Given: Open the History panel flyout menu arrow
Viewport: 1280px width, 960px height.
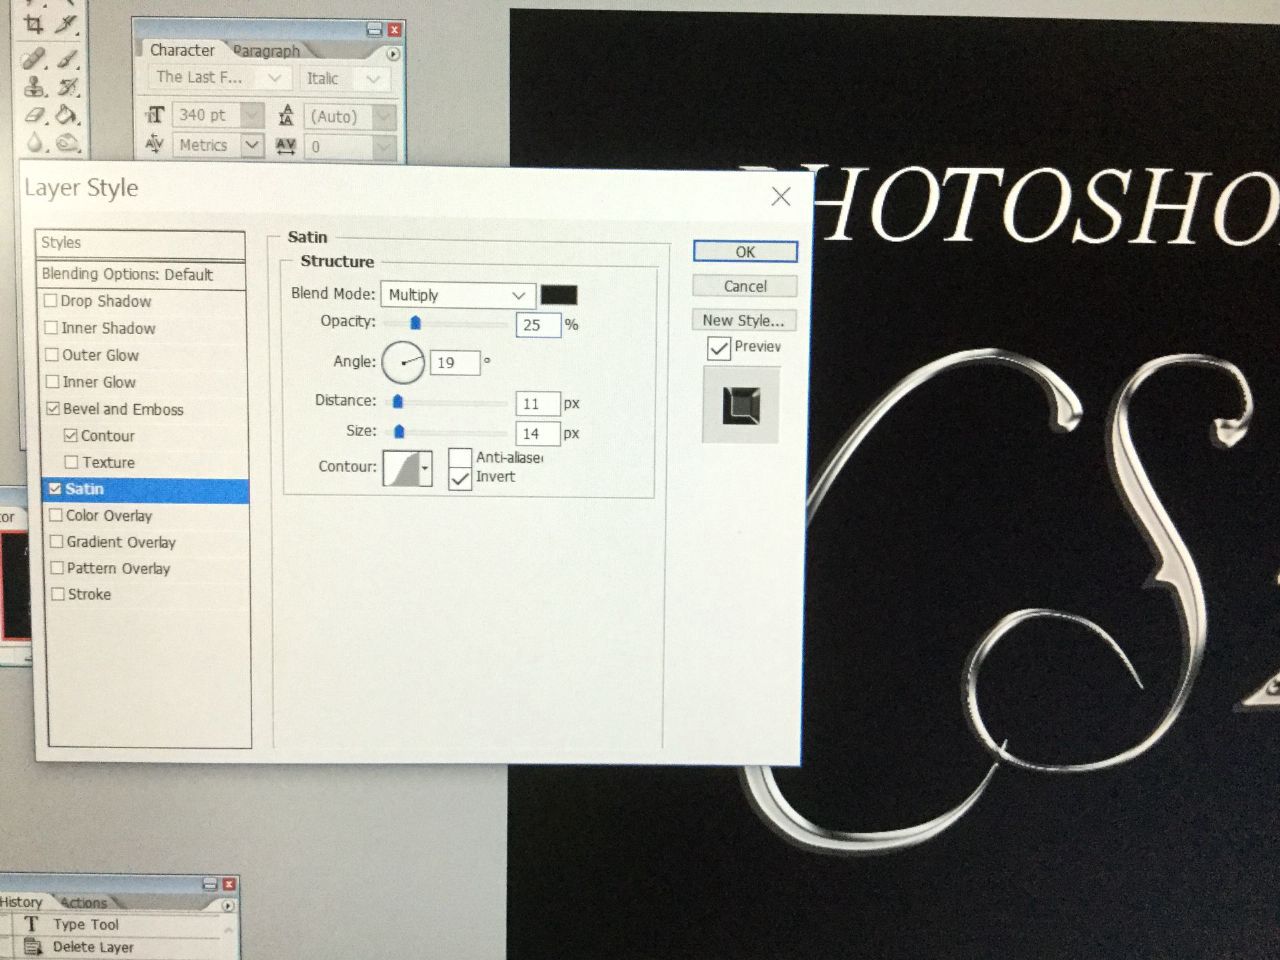Looking at the screenshot, I should pyautogui.click(x=228, y=905).
